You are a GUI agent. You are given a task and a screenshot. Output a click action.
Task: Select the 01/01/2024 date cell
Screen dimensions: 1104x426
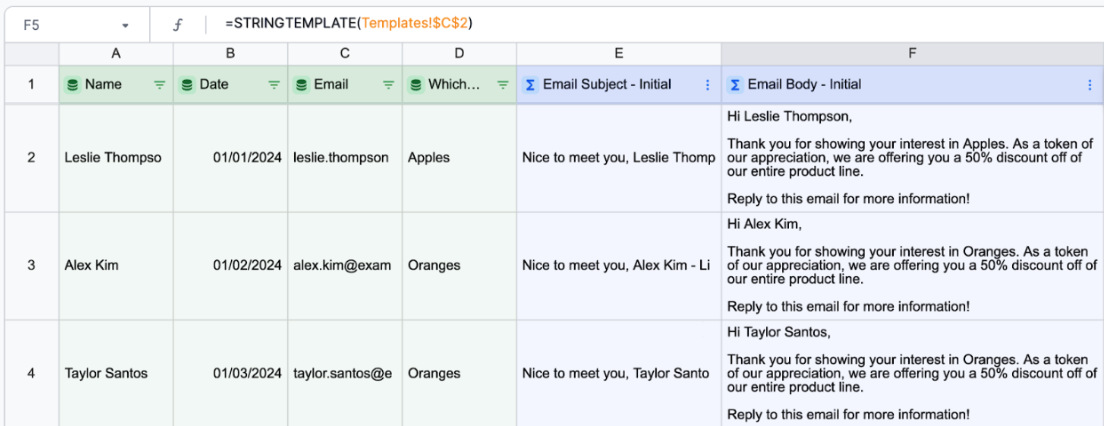pyautogui.click(x=230, y=158)
